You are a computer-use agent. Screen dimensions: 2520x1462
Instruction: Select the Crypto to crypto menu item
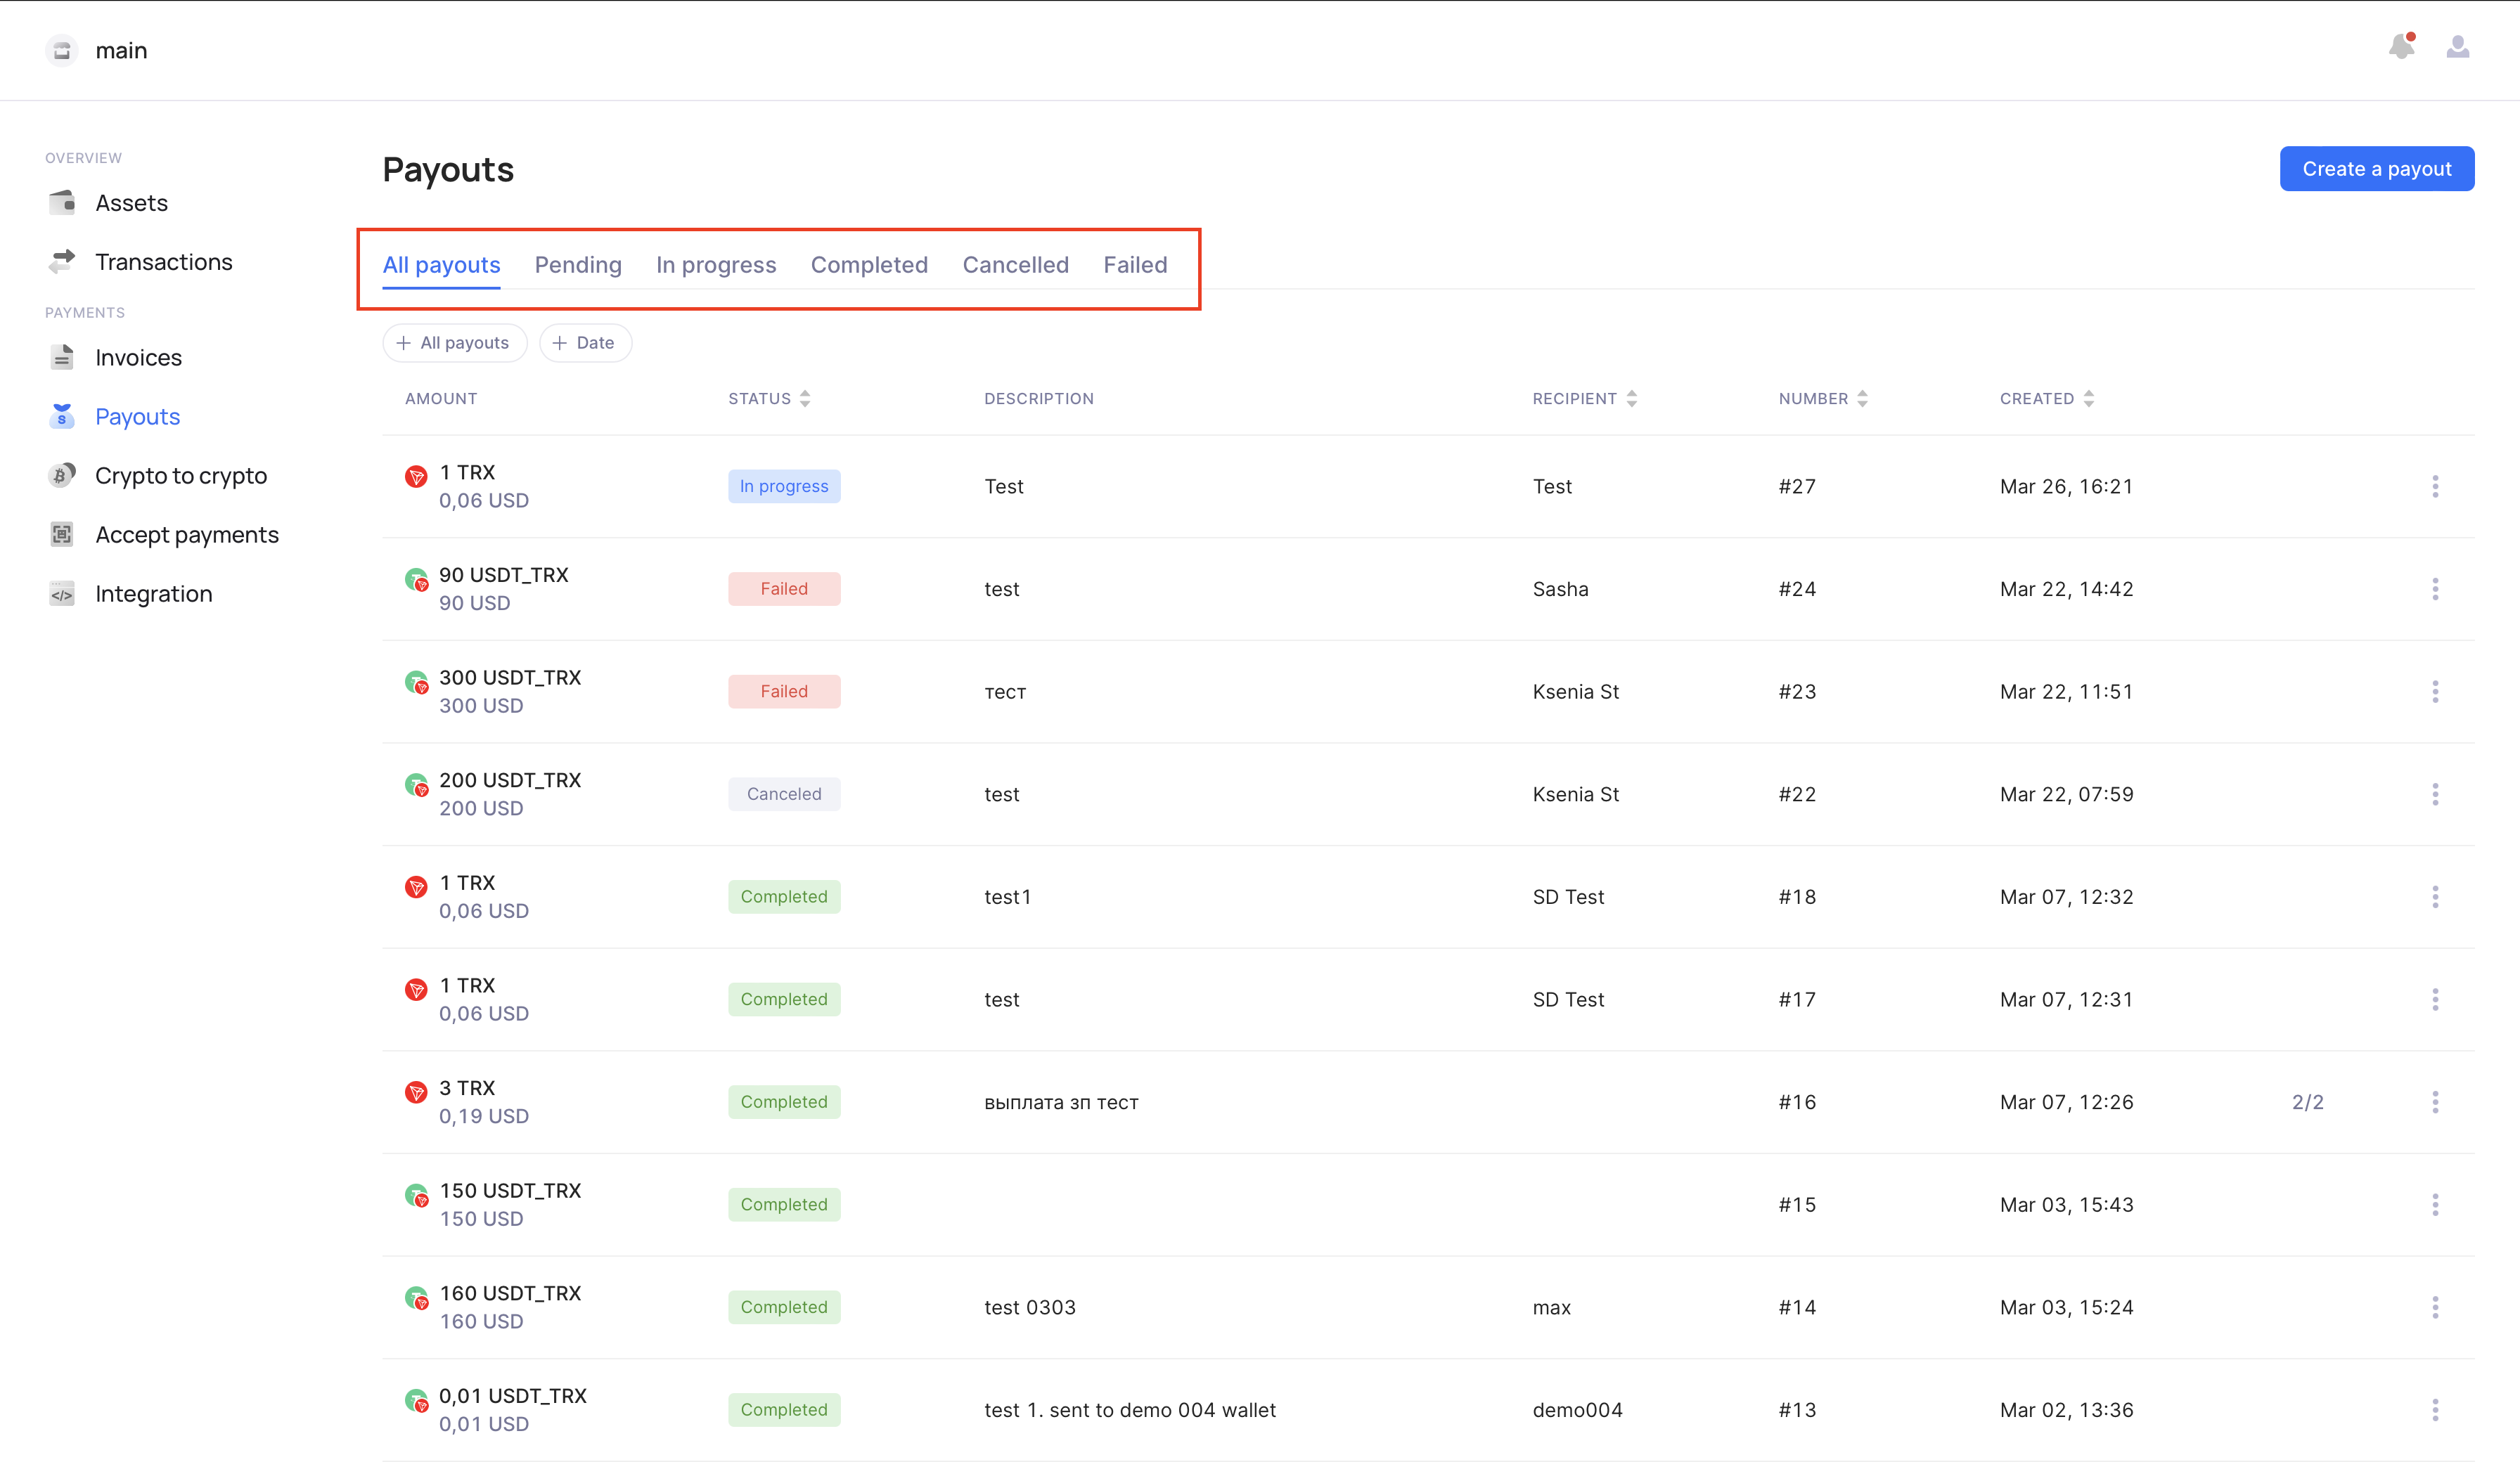(180, 476)
